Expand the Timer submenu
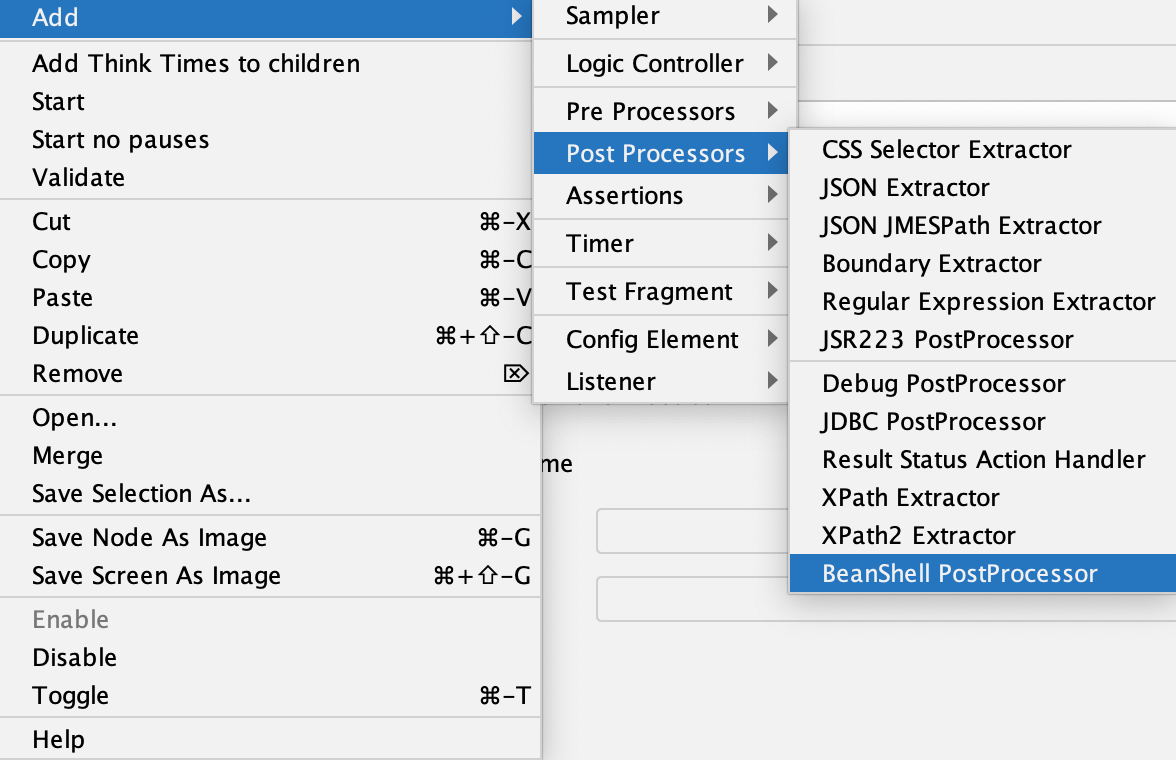This screenshot has width=1176, height=760. click(x=600, y=244)
